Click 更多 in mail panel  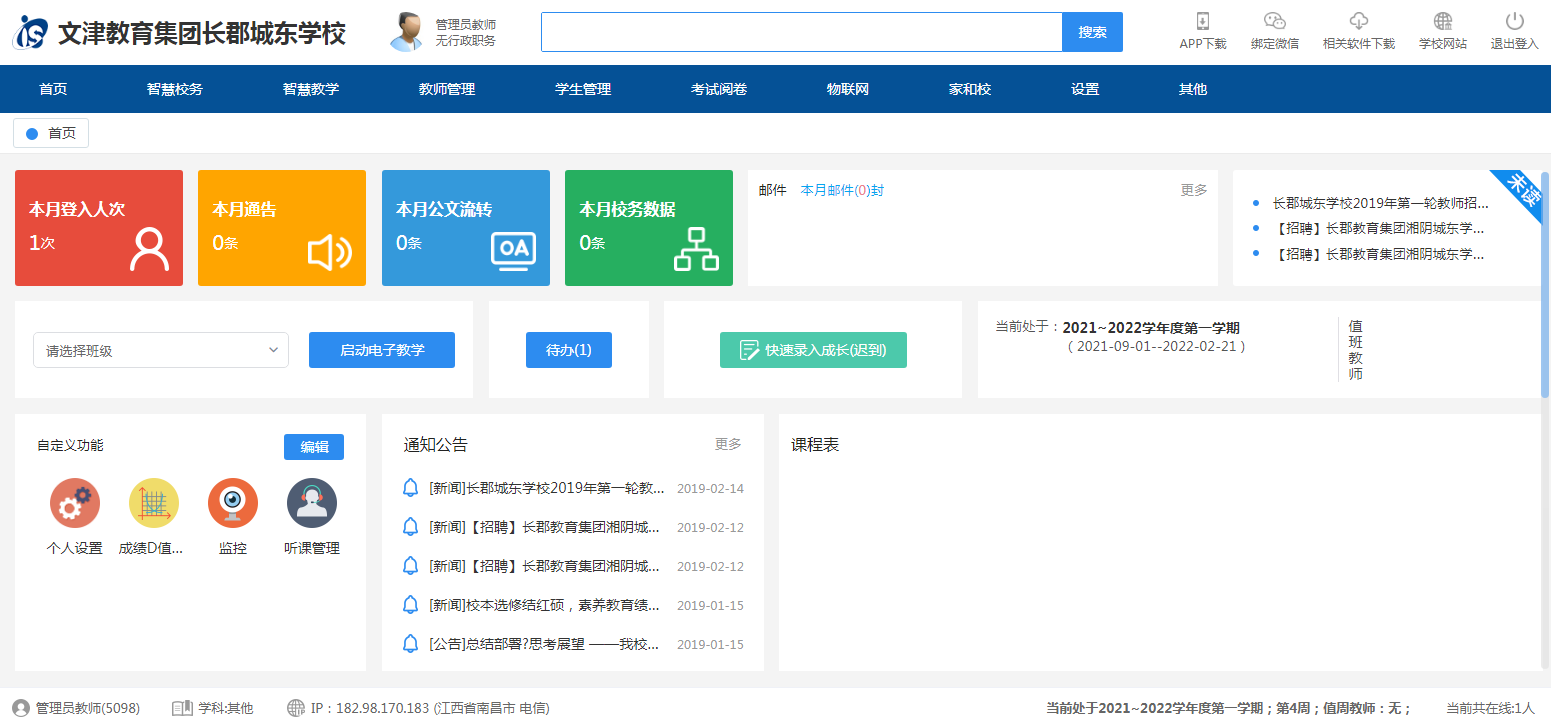point(1194,190)
